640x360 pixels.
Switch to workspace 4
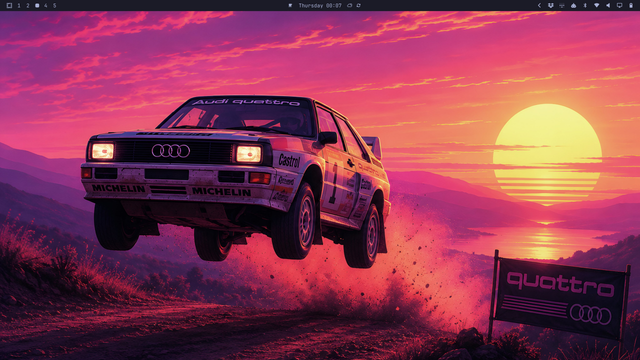coord(46,6)
